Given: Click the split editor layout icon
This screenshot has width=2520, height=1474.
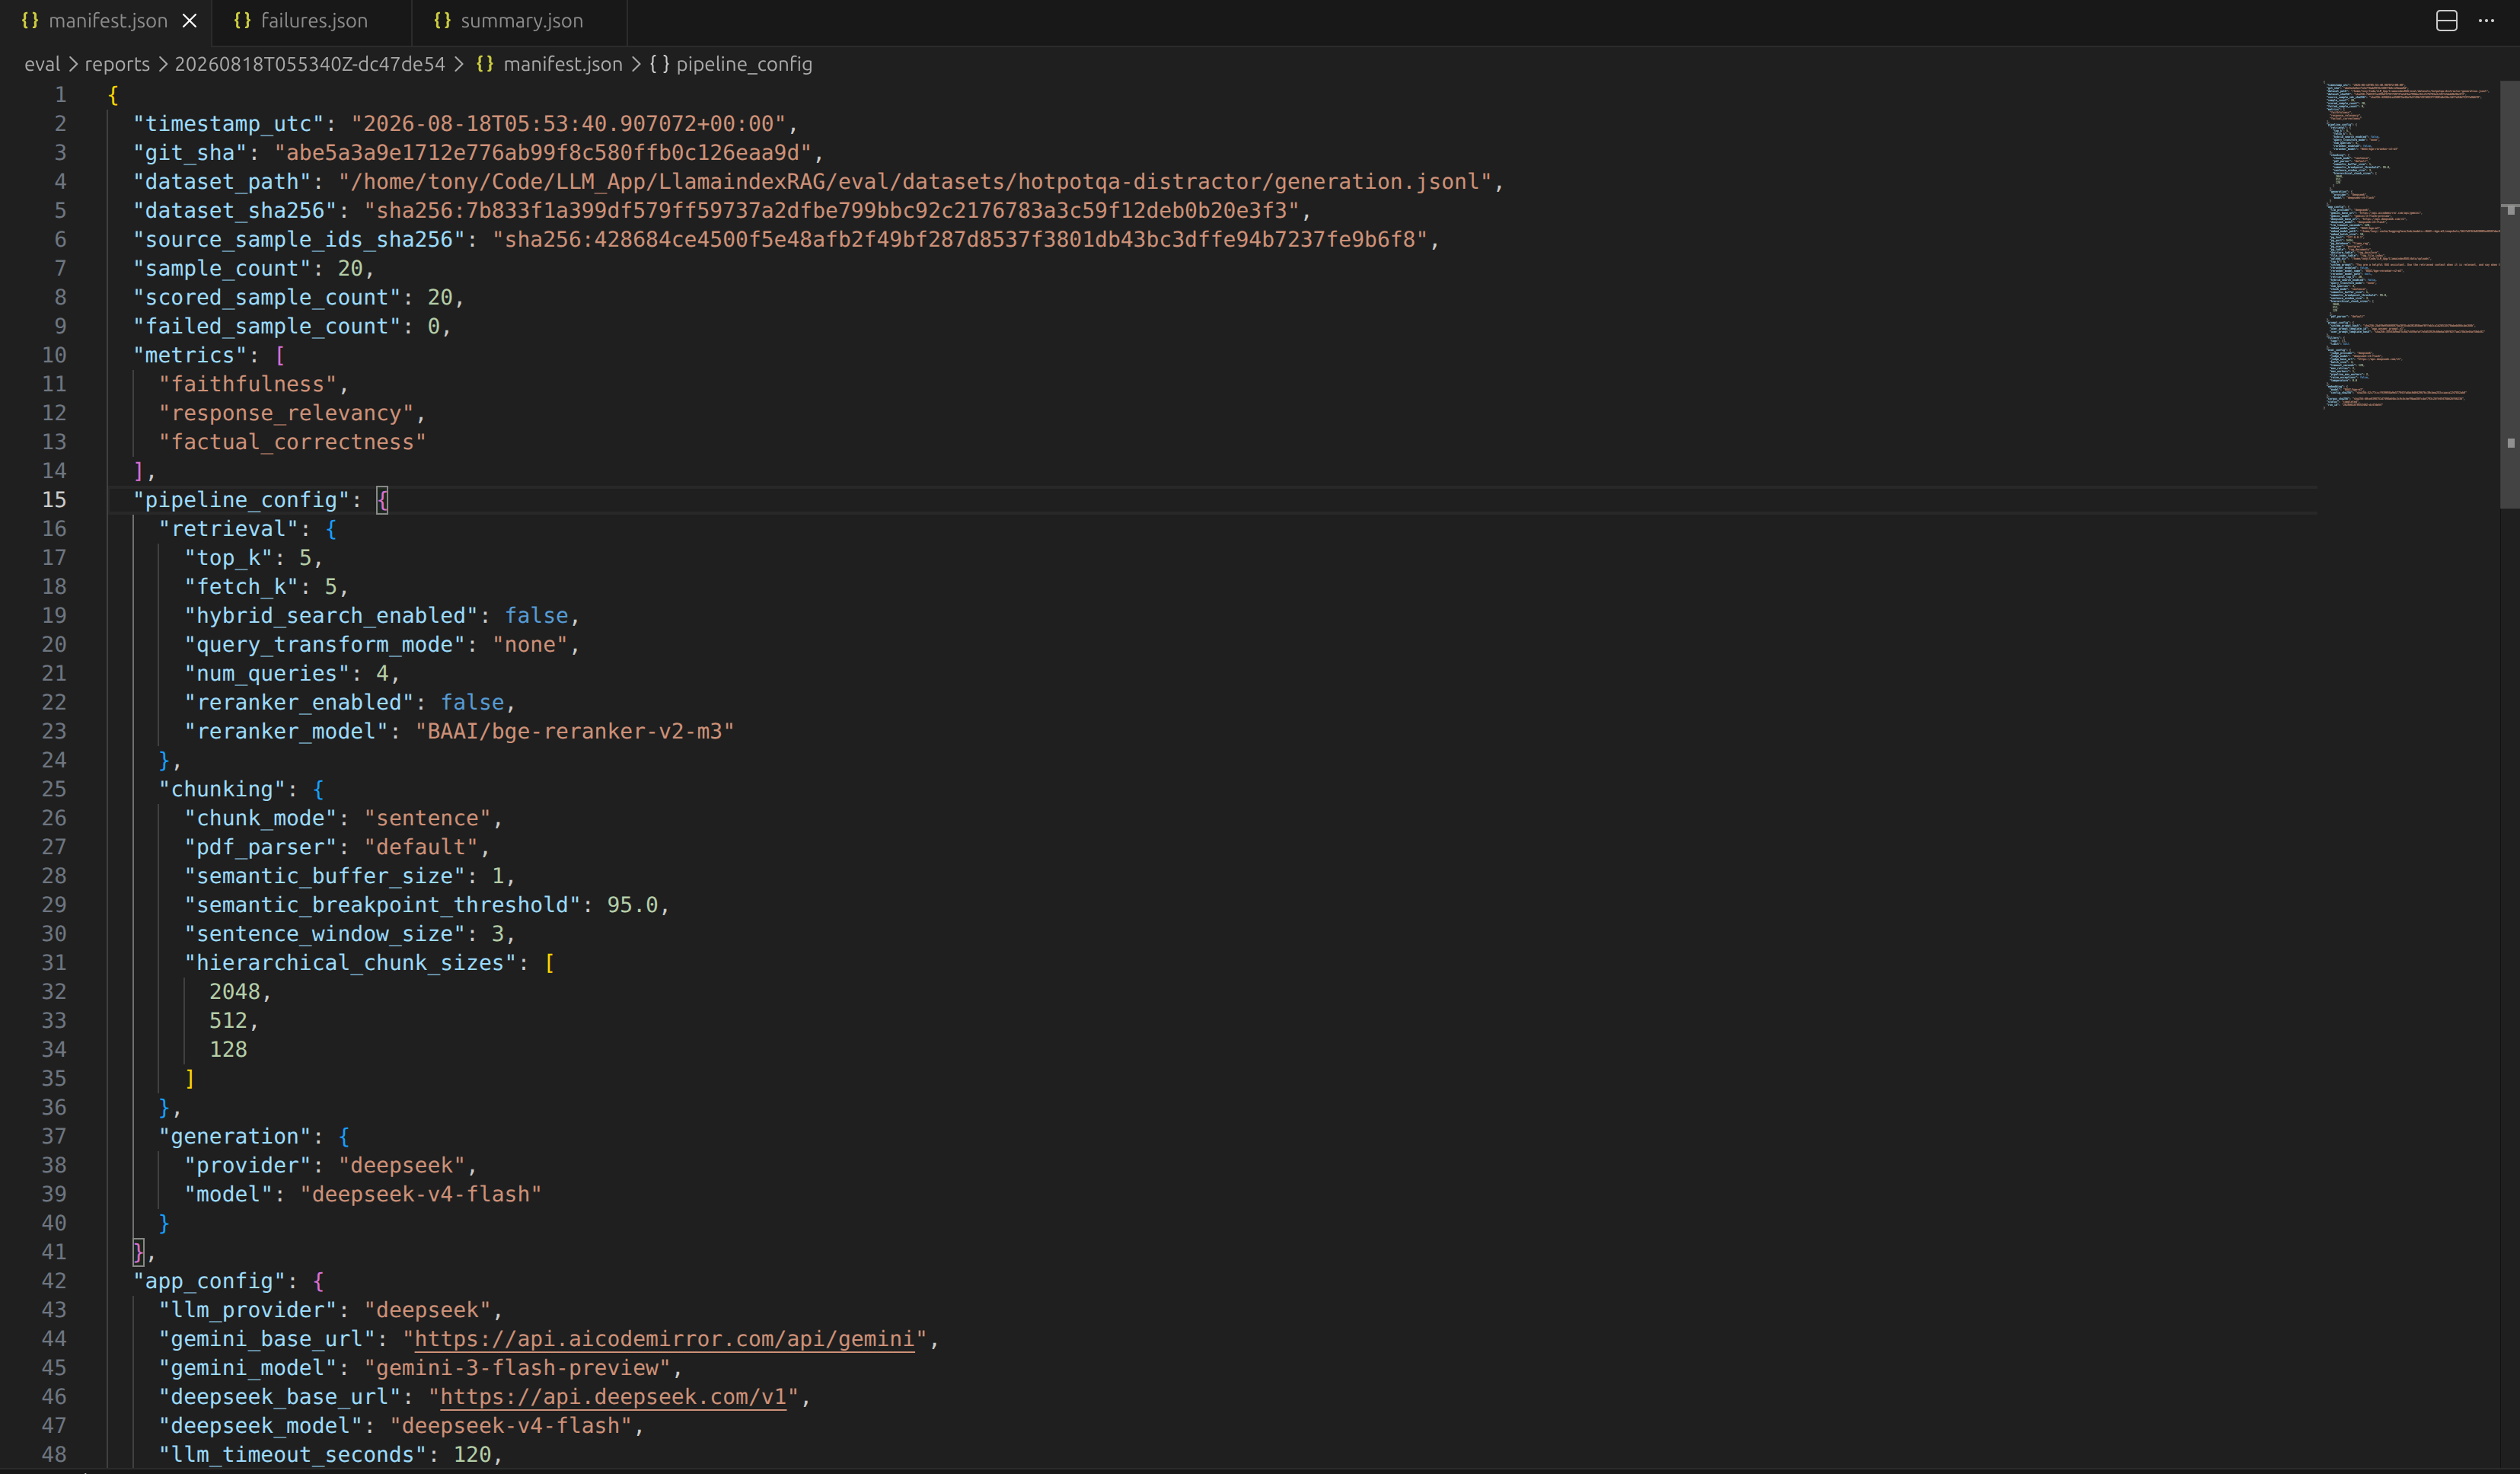Looking at the screenshot, I should (x=2446, y=21).
